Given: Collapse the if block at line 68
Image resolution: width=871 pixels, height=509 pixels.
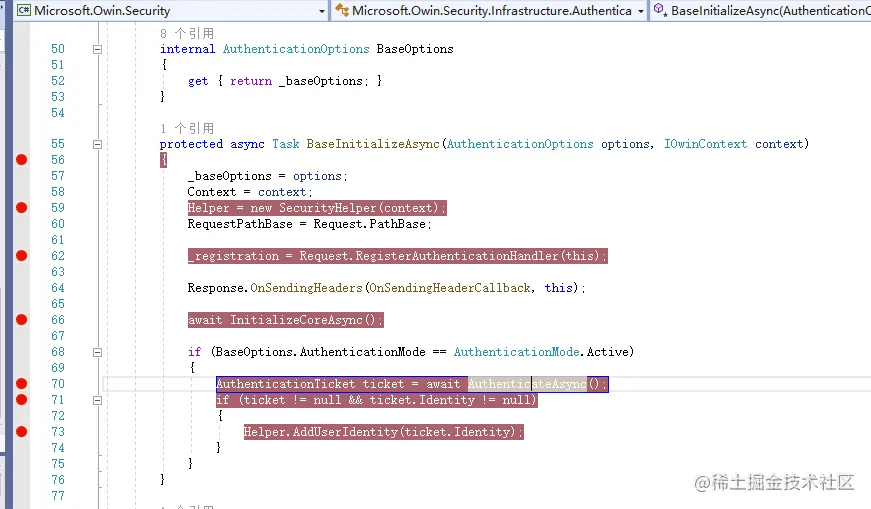Looking at the screenshot, I should (97, 352).
